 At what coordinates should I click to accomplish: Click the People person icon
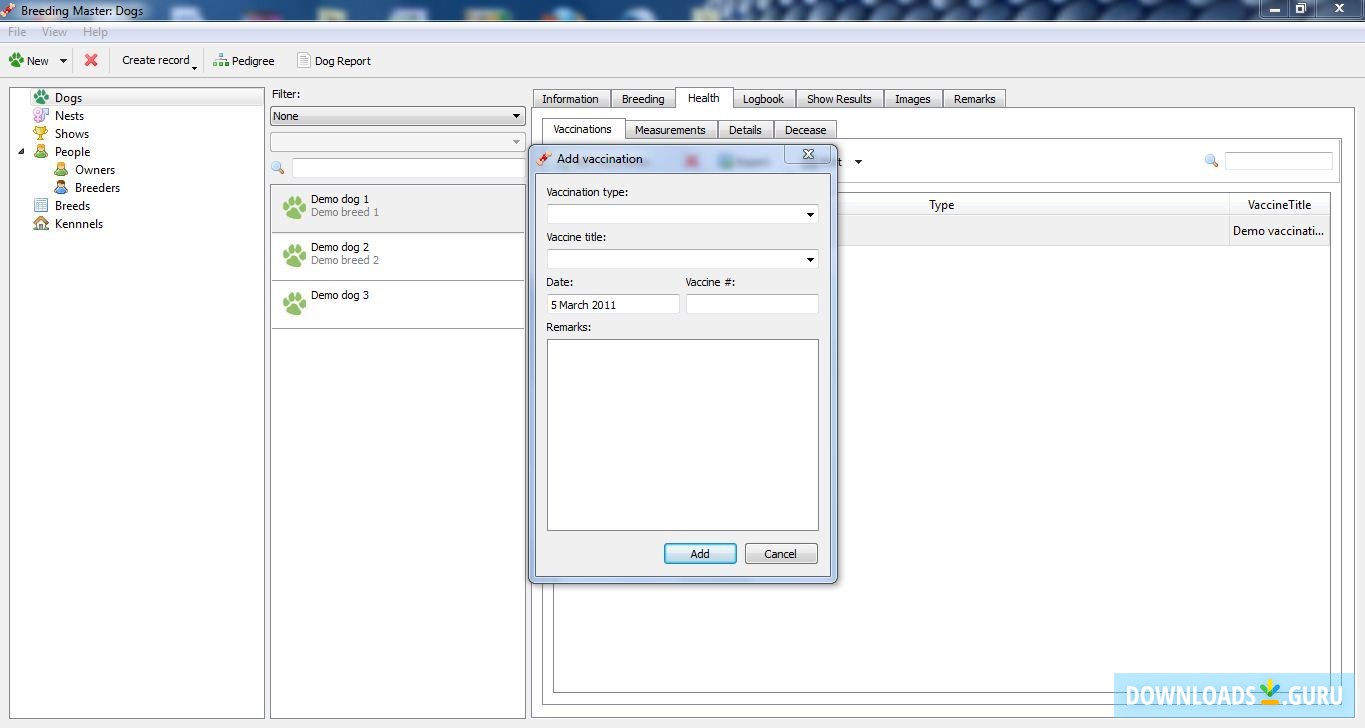point(41,151)
